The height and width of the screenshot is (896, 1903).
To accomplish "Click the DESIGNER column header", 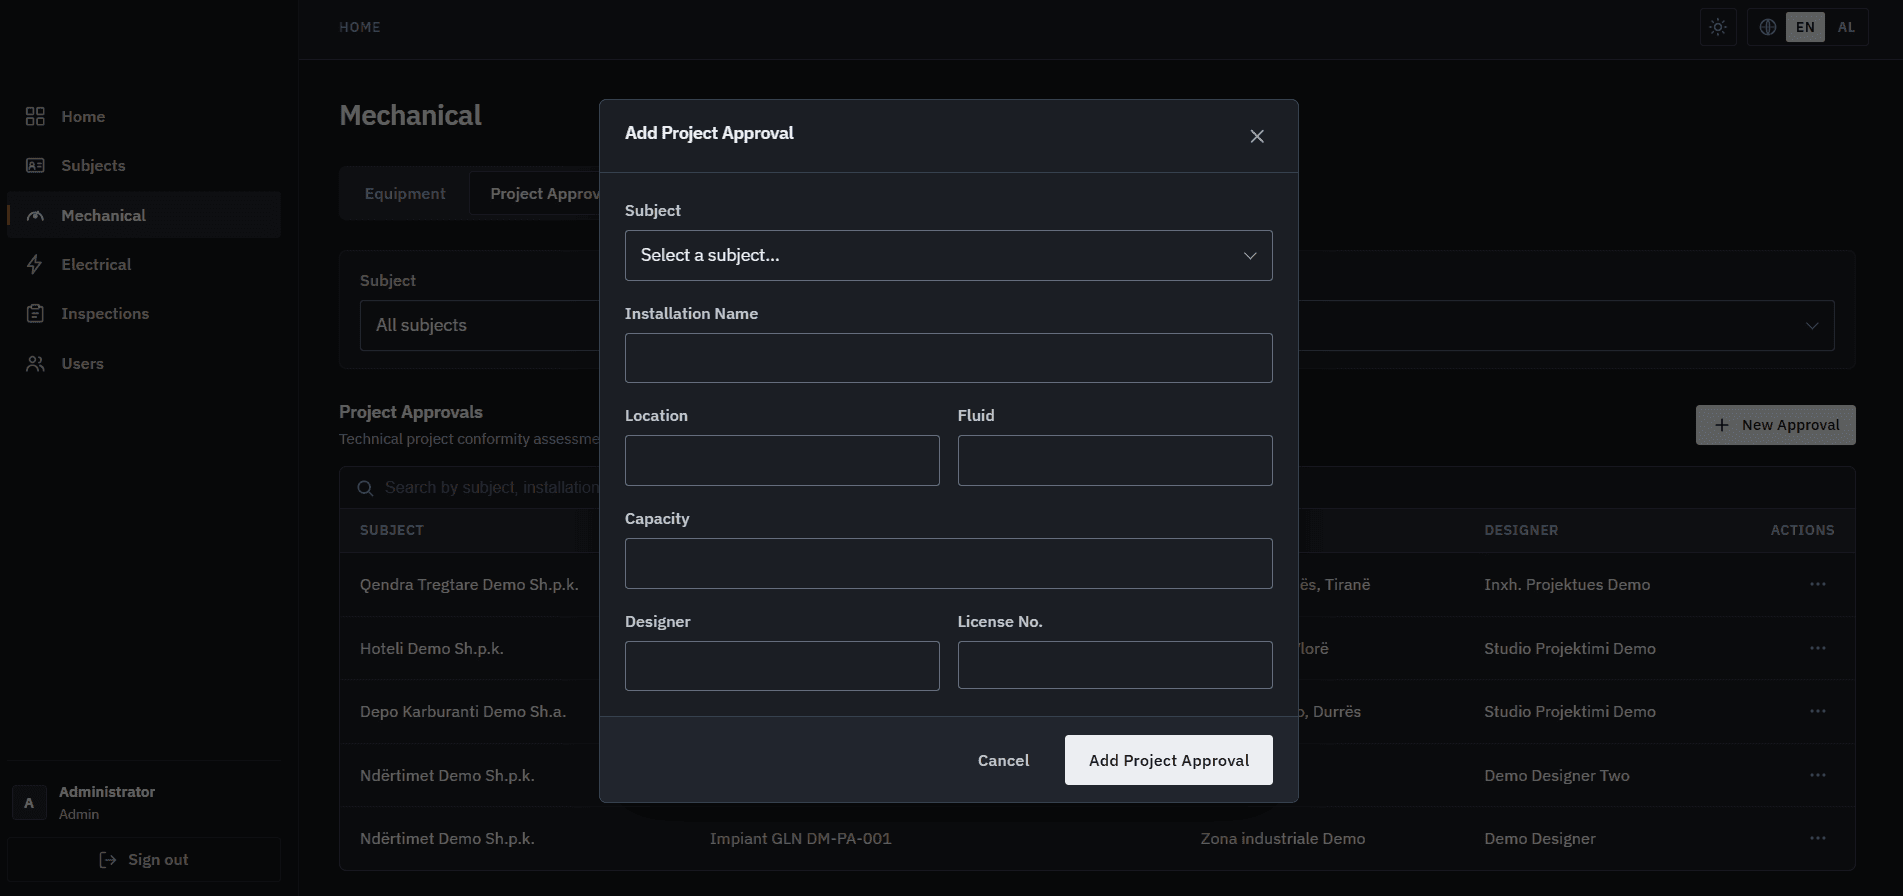I will [1521, 531].
